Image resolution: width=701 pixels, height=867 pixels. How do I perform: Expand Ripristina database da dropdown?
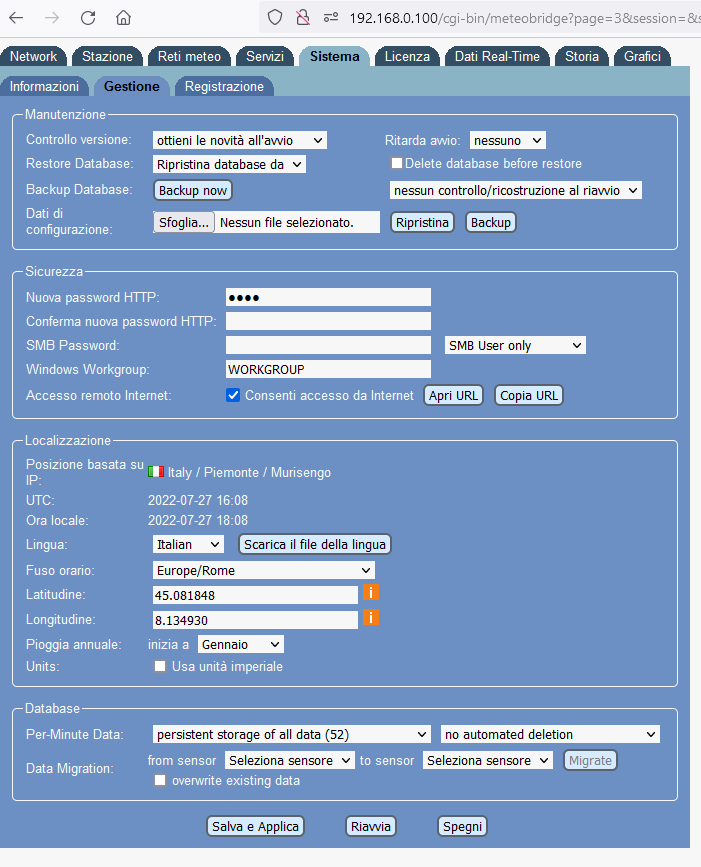point(229,164)
